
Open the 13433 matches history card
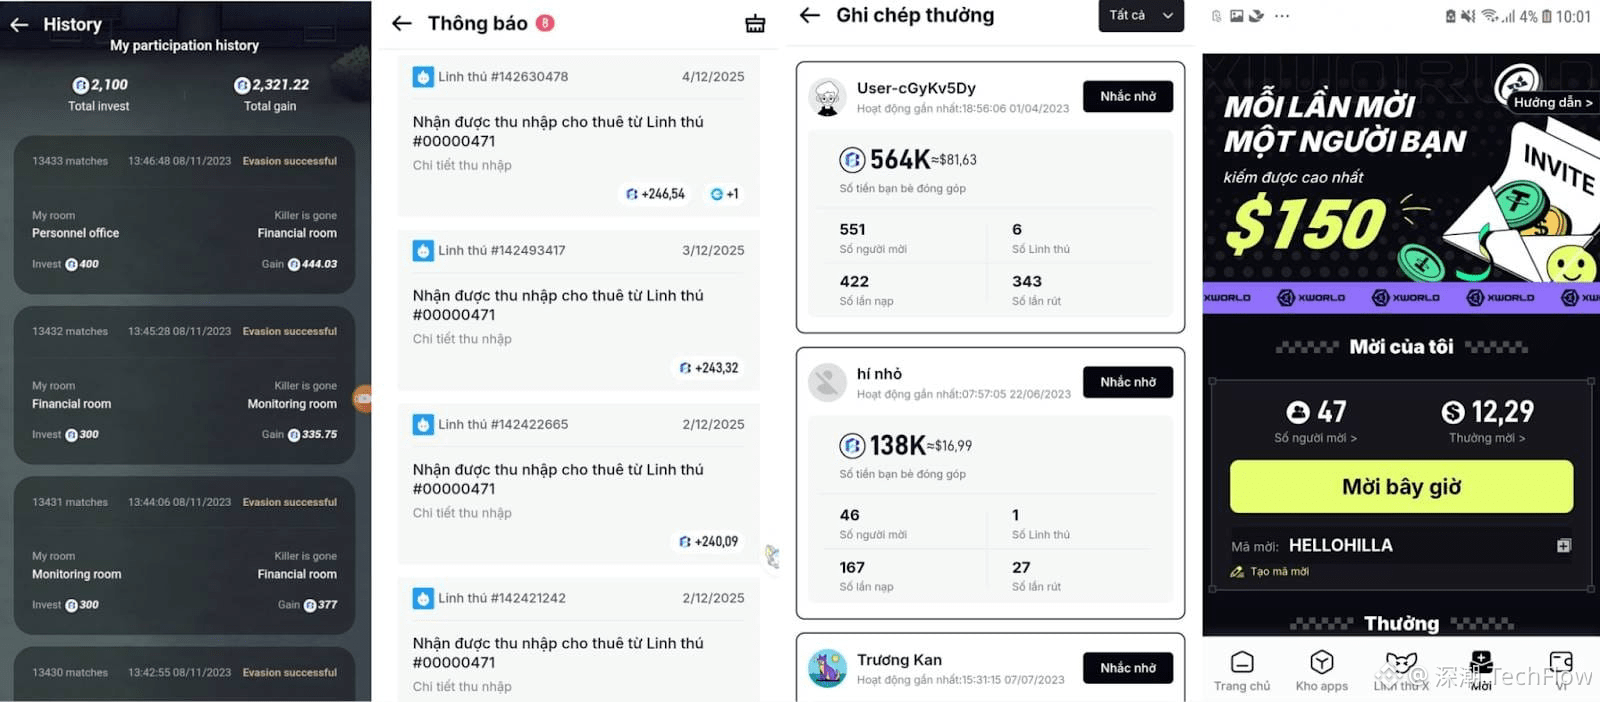(184, 214)
